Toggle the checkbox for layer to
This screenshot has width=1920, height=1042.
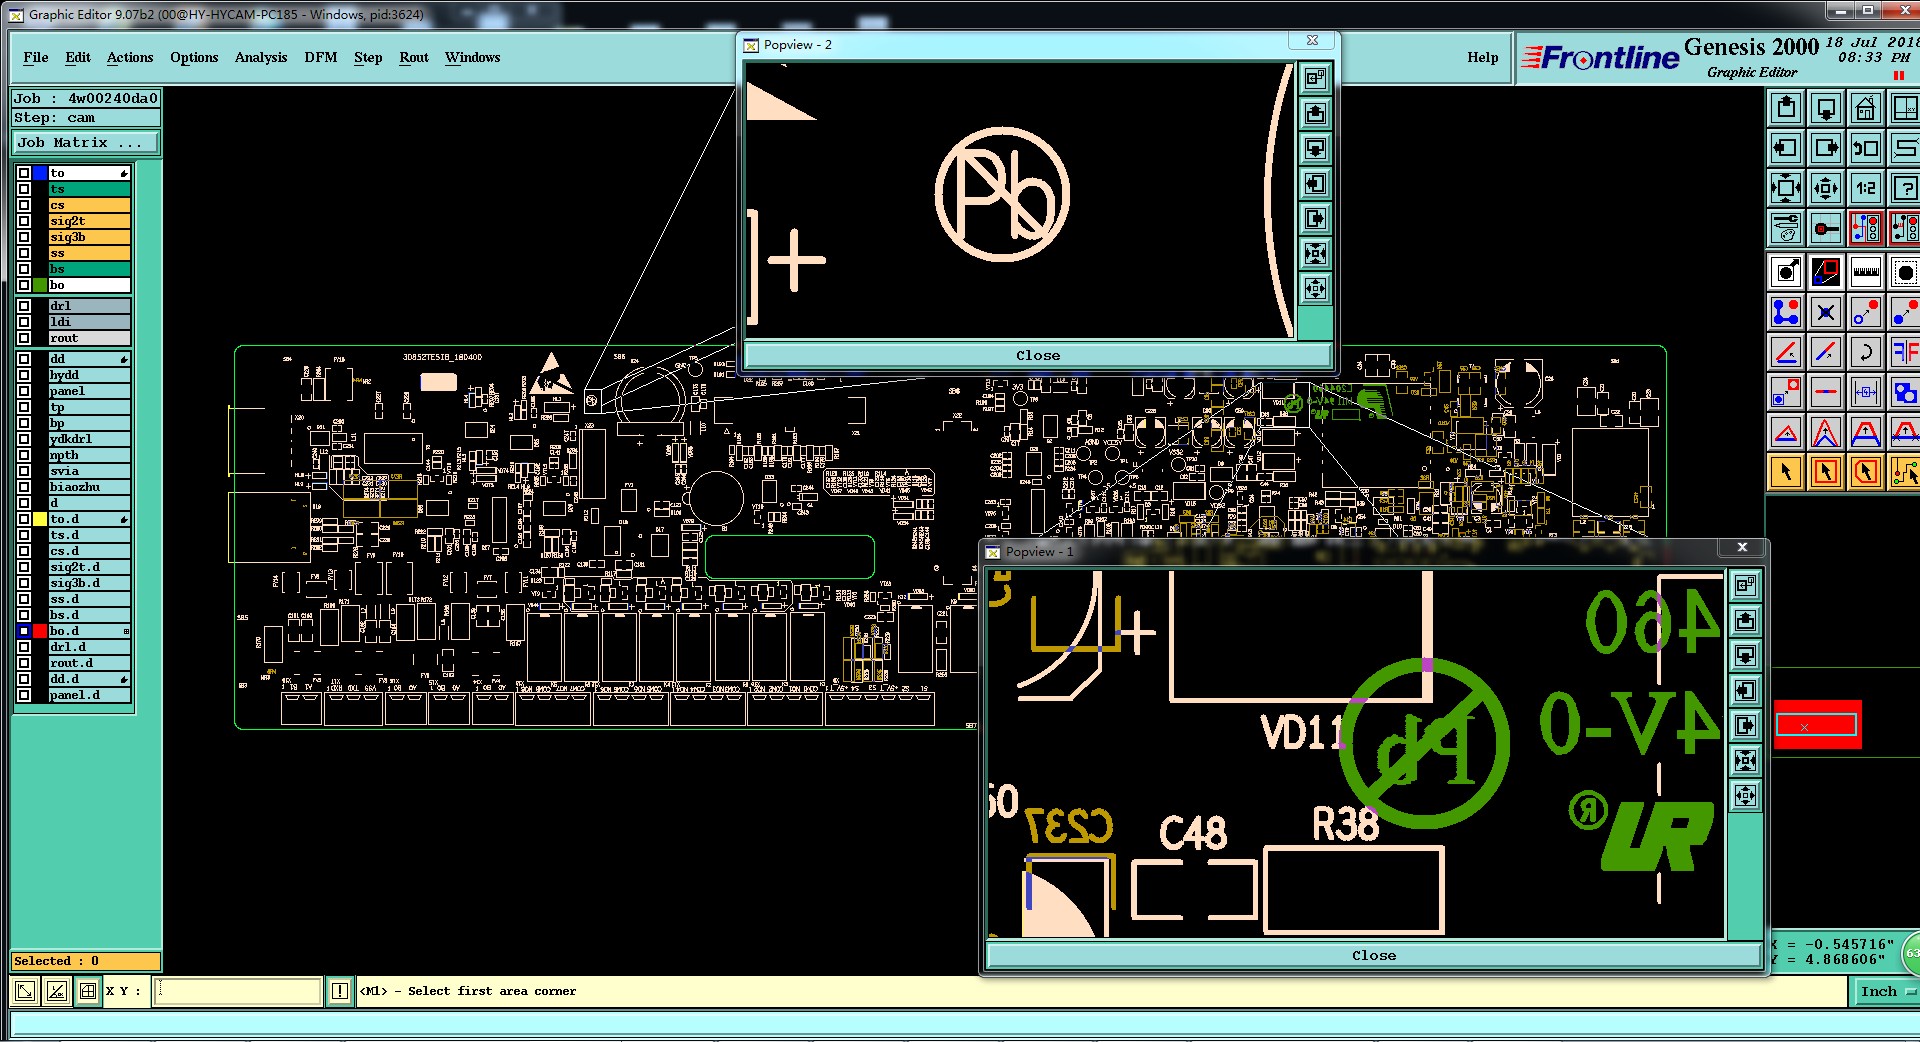tap(24, 173)
